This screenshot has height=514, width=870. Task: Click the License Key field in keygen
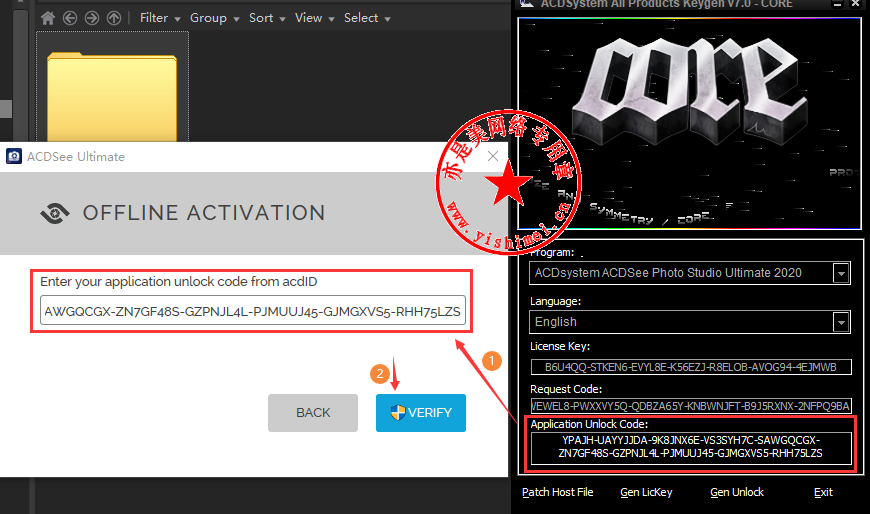point(691,367)
